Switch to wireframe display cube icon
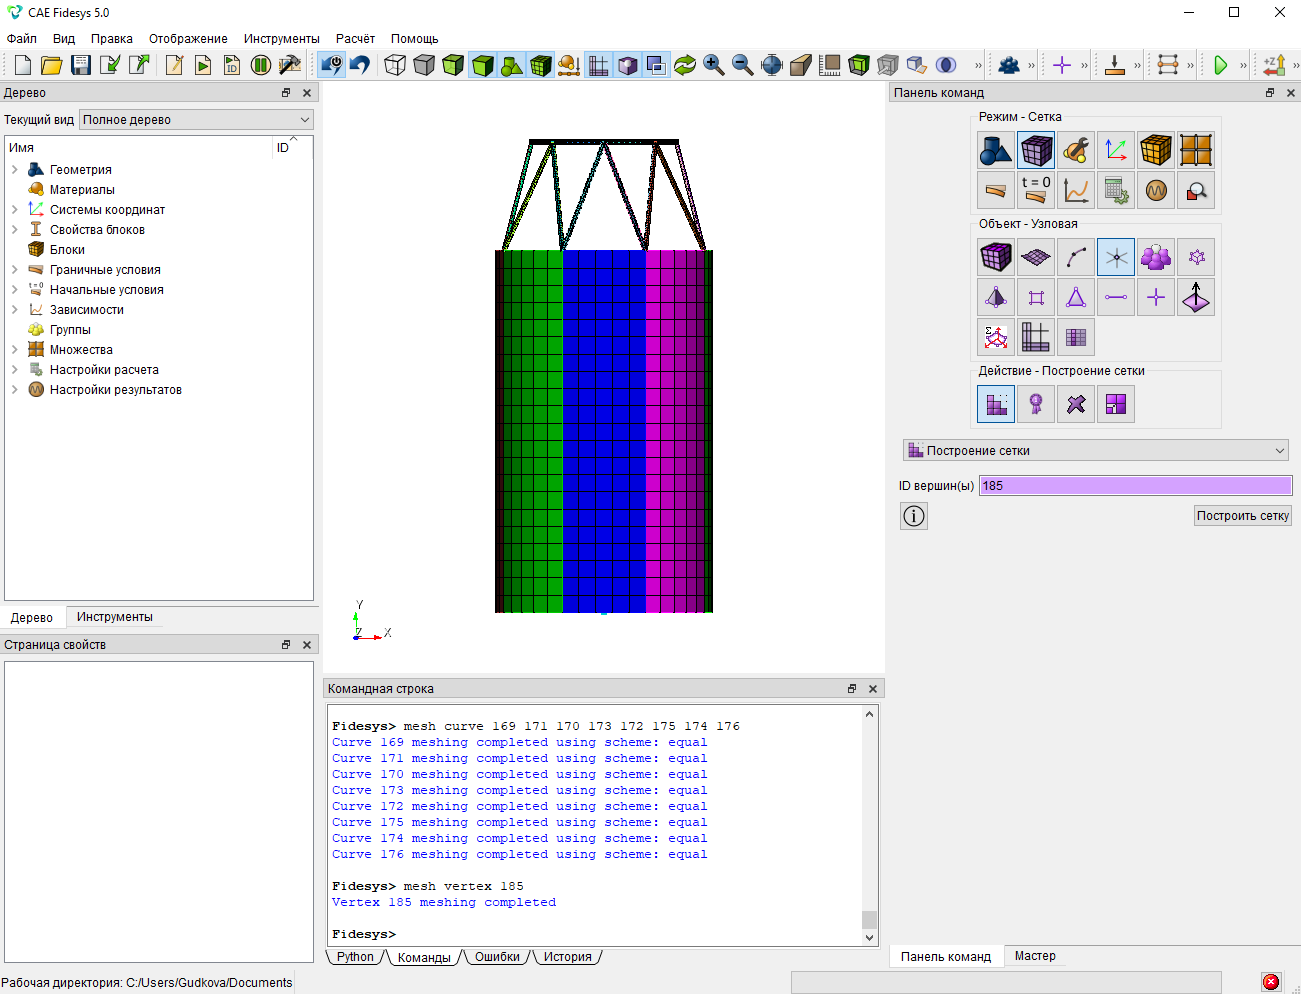This screenshot has height=994, width=1301. click(395, 65)
